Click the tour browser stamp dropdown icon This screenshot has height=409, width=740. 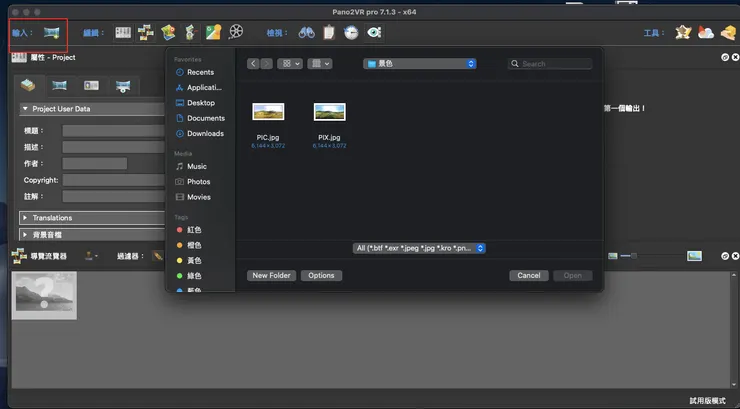coord(91,256)
